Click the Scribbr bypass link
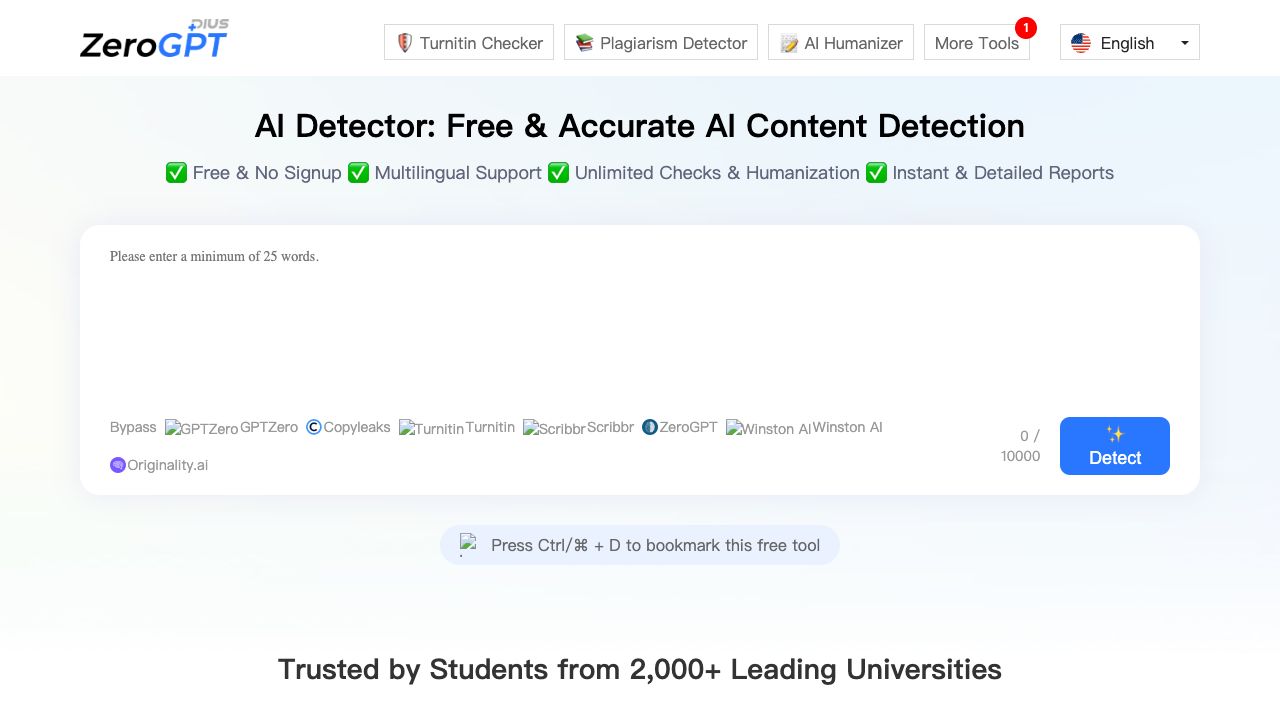 pos(579,428)
